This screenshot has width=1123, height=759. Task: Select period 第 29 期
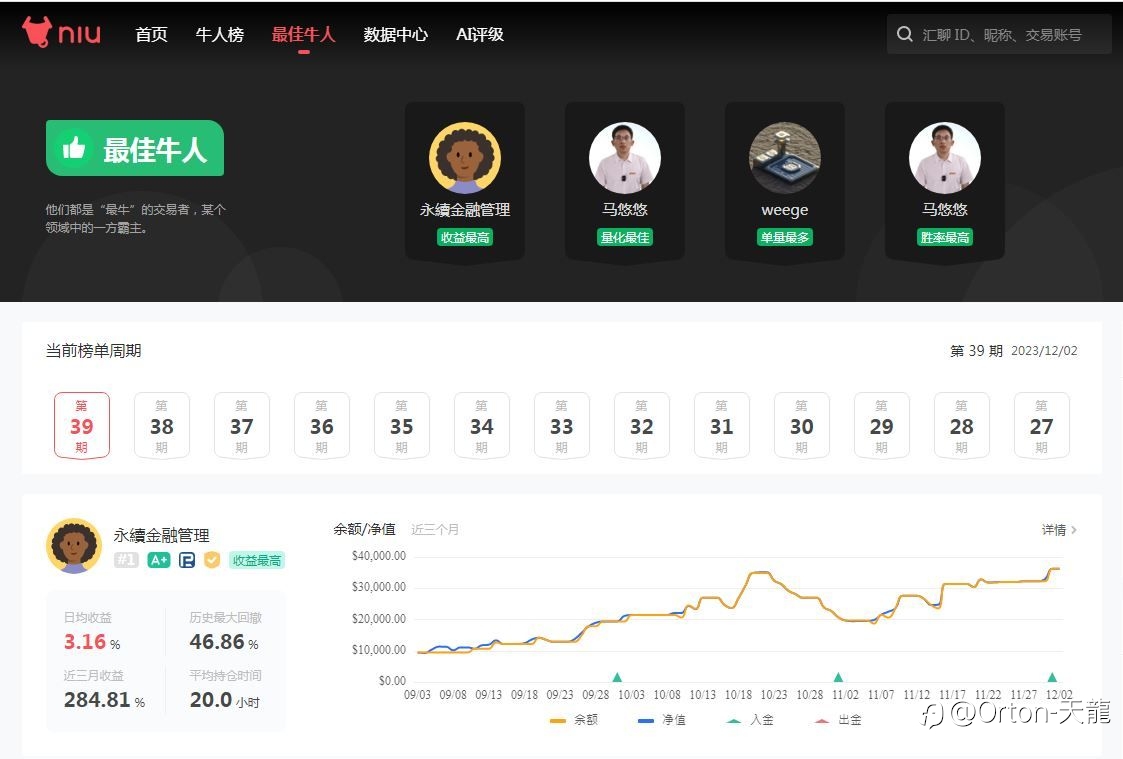point(882,425)
